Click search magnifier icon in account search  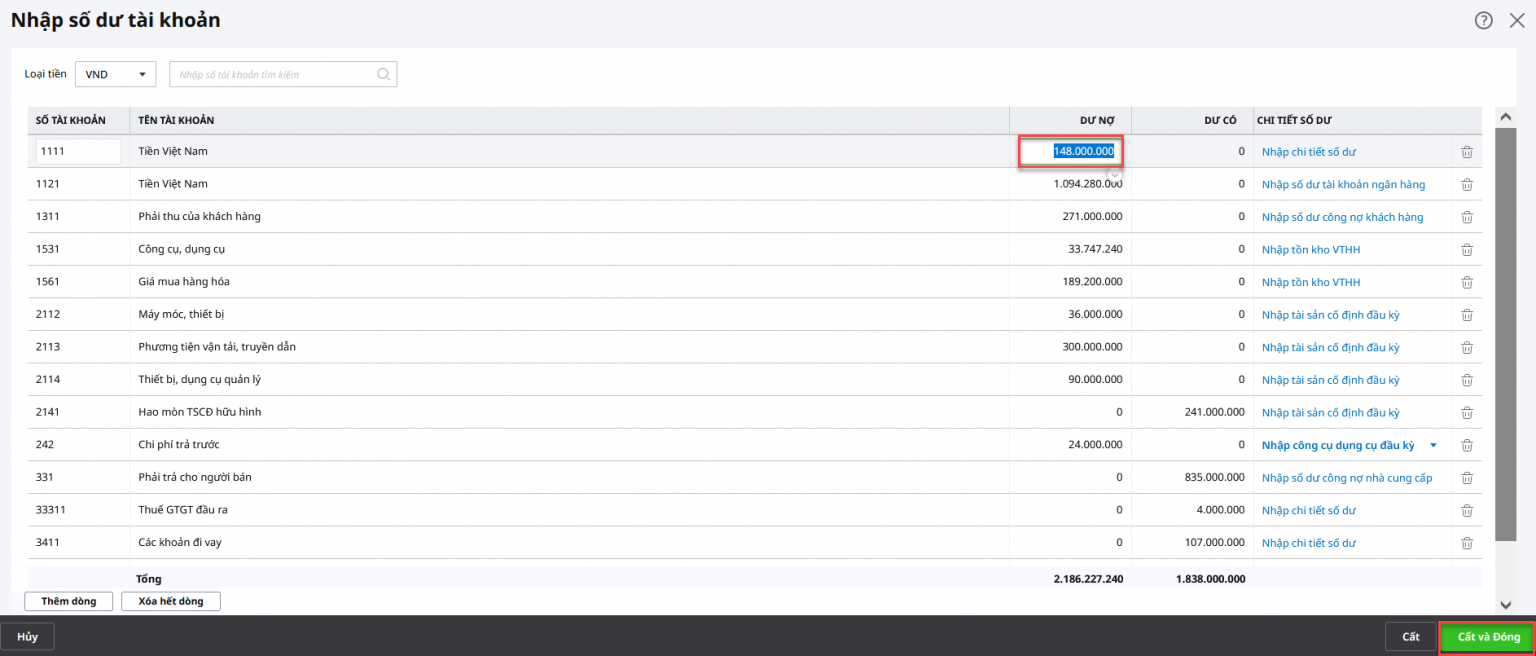point(383,74)
